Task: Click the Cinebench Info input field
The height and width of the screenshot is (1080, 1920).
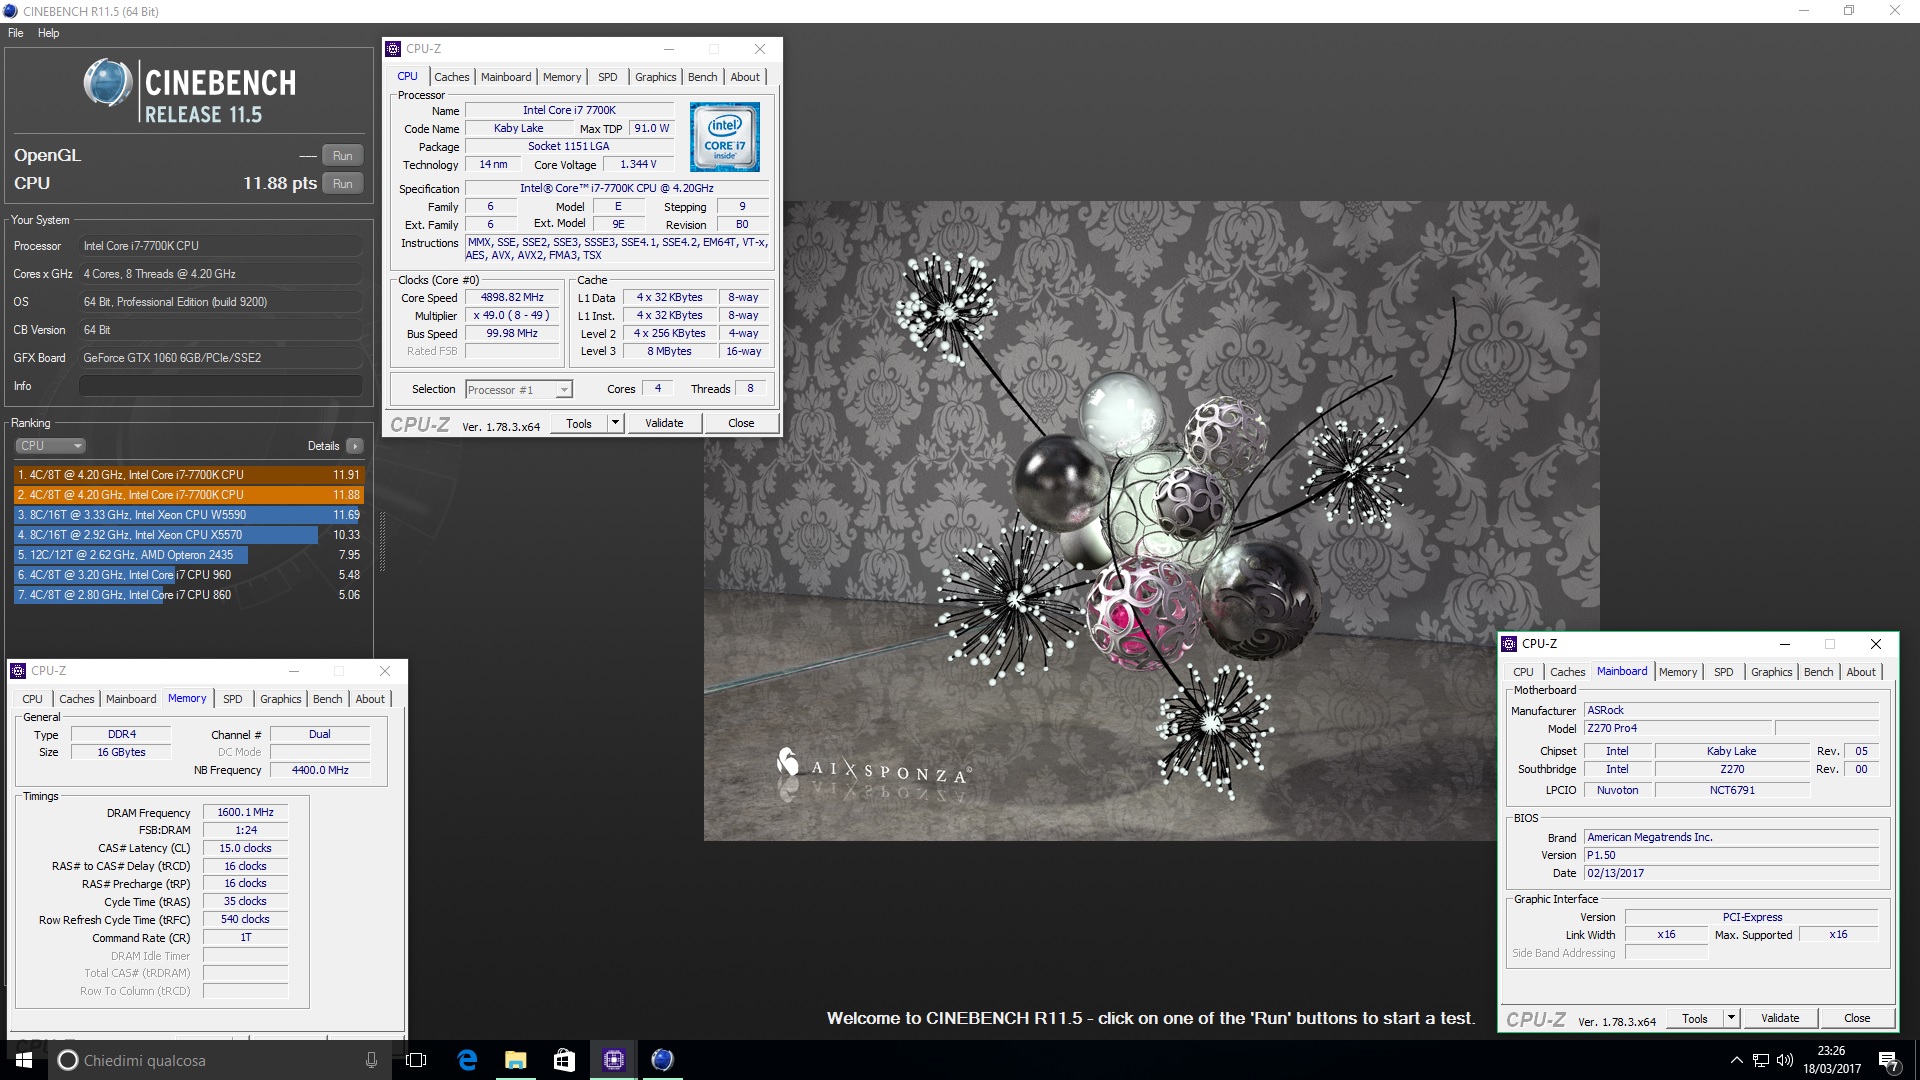Action: 221,386
